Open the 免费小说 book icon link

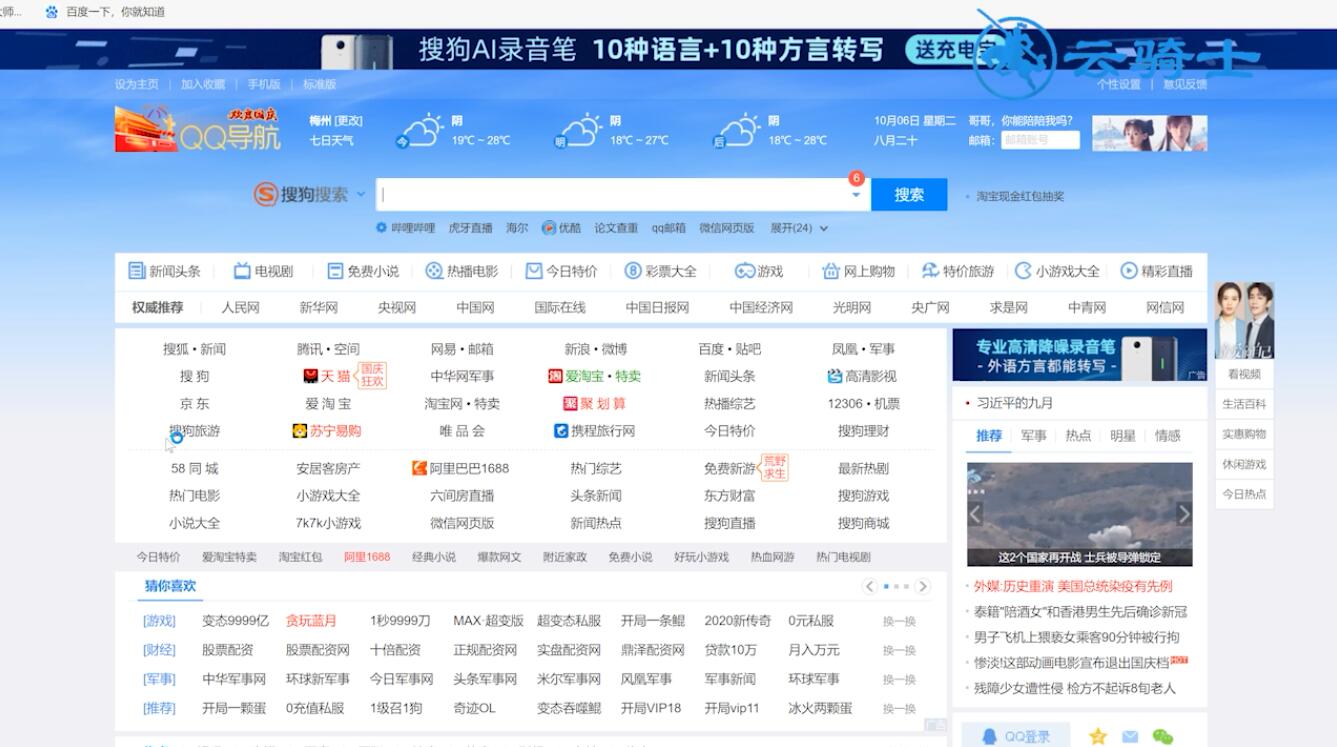(362, 271)
